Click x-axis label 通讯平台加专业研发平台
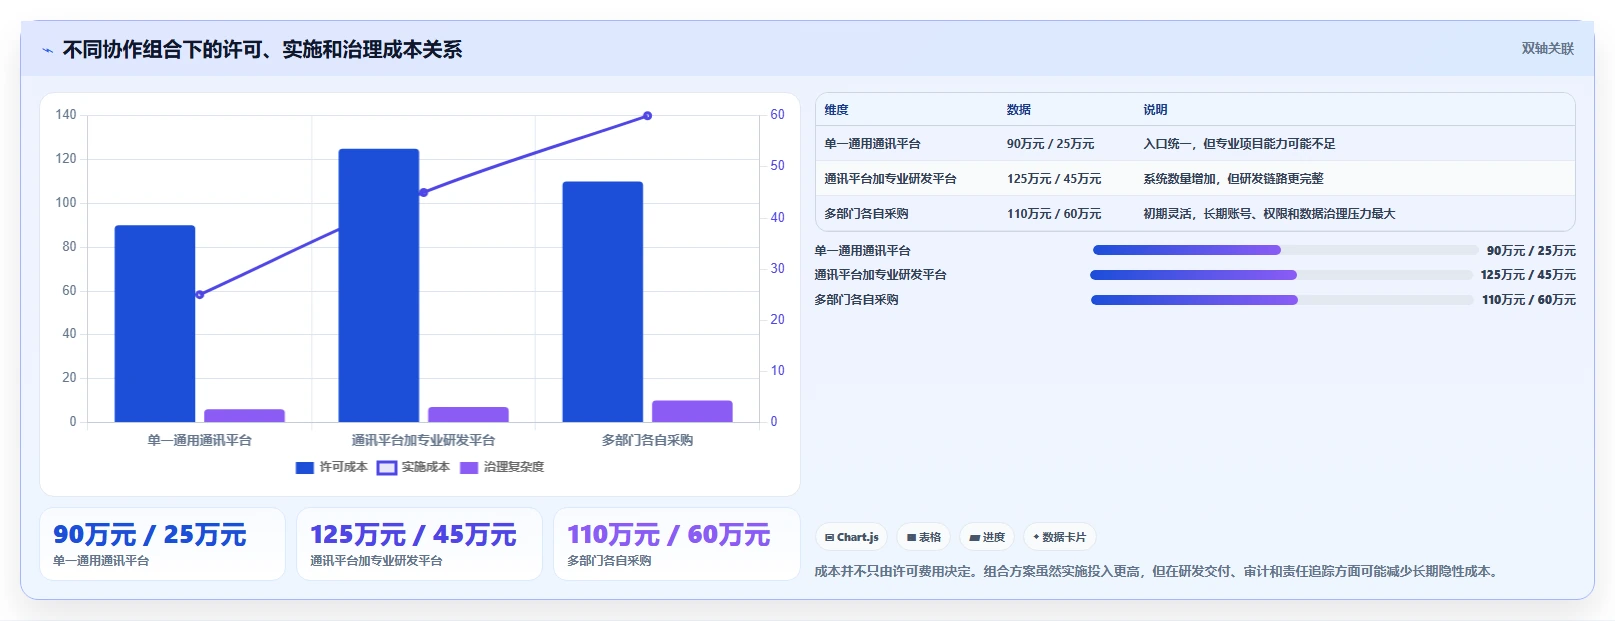 point(424,440)
